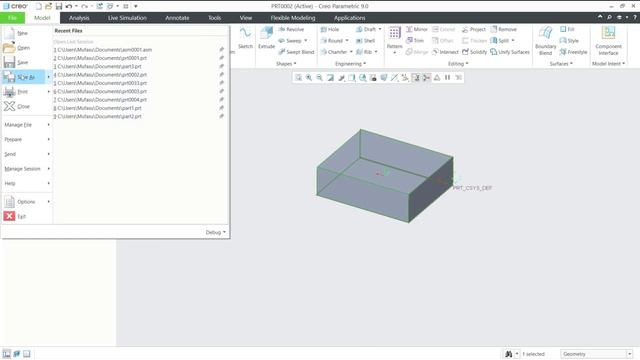
Task: Select the Intersect tool
Action: [445, 52]
